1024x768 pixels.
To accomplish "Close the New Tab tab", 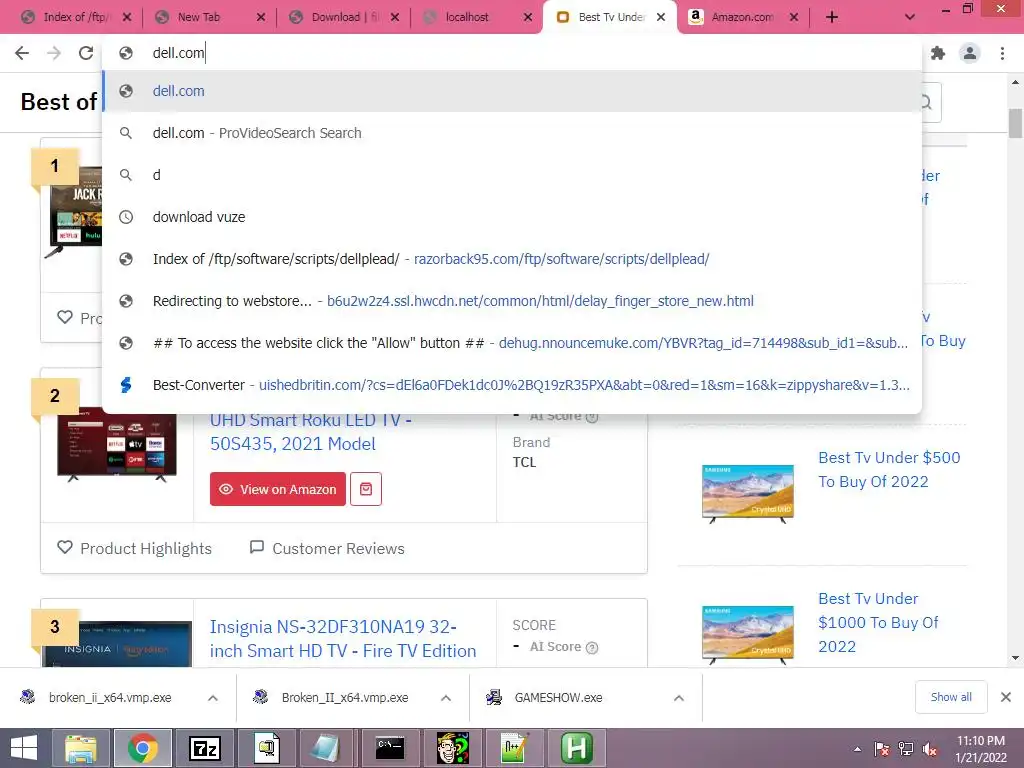I will (261, 17).
